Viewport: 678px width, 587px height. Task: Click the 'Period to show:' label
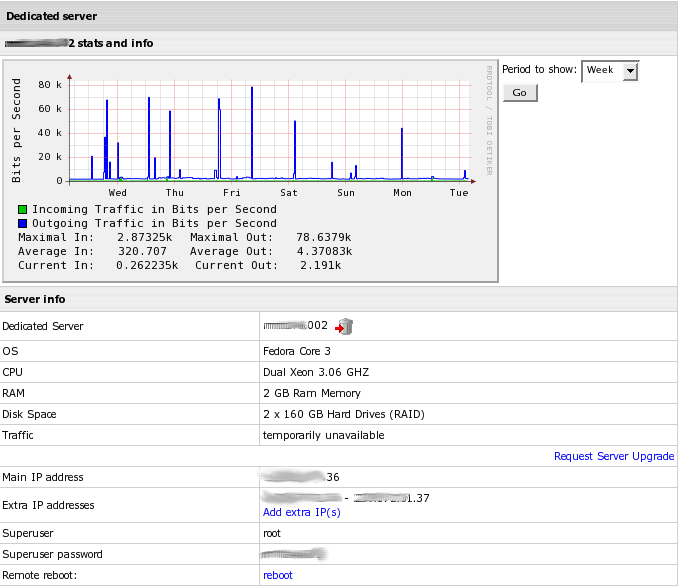[x=539, y=69]
